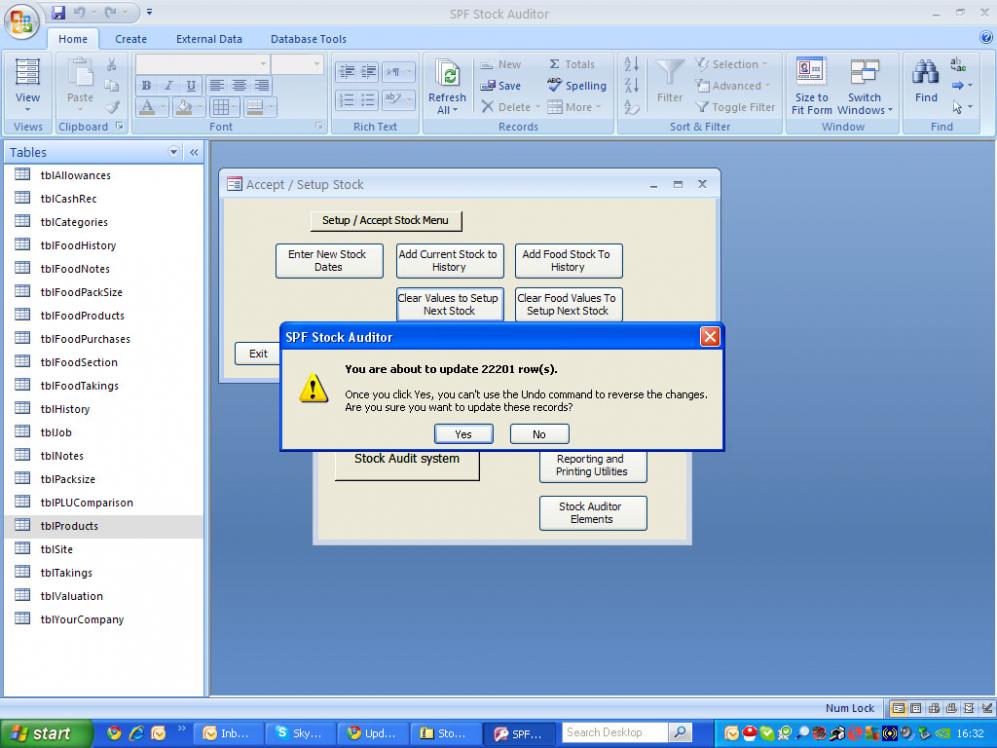Select tblFoodProducts in the Tables list

pyautogui.click(x=103, y=315)
